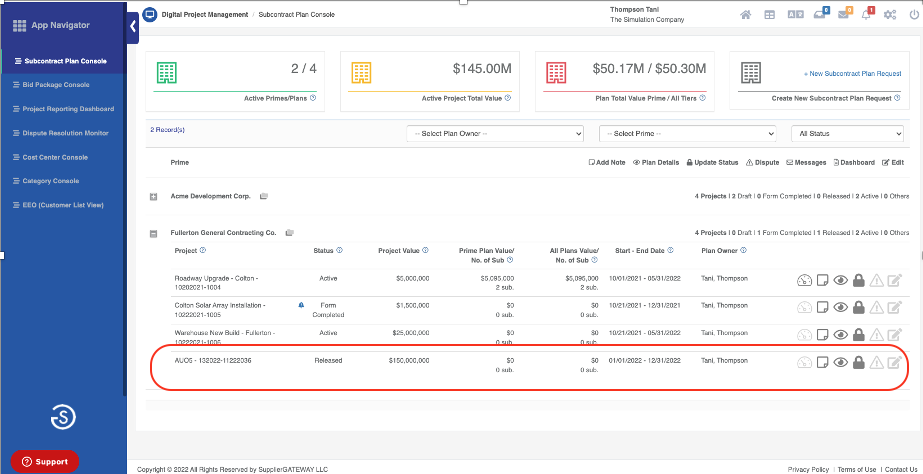Image resolution: width=923 pixels, height=474 pixels.
Task: Click help icon next to Plan Total Value
Action: [x=703, y=98]
